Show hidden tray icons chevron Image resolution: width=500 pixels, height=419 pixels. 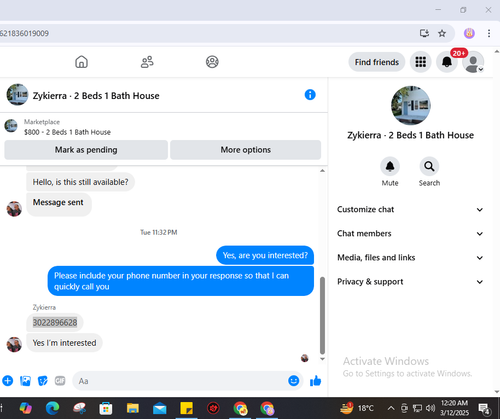tap(391, 408)
